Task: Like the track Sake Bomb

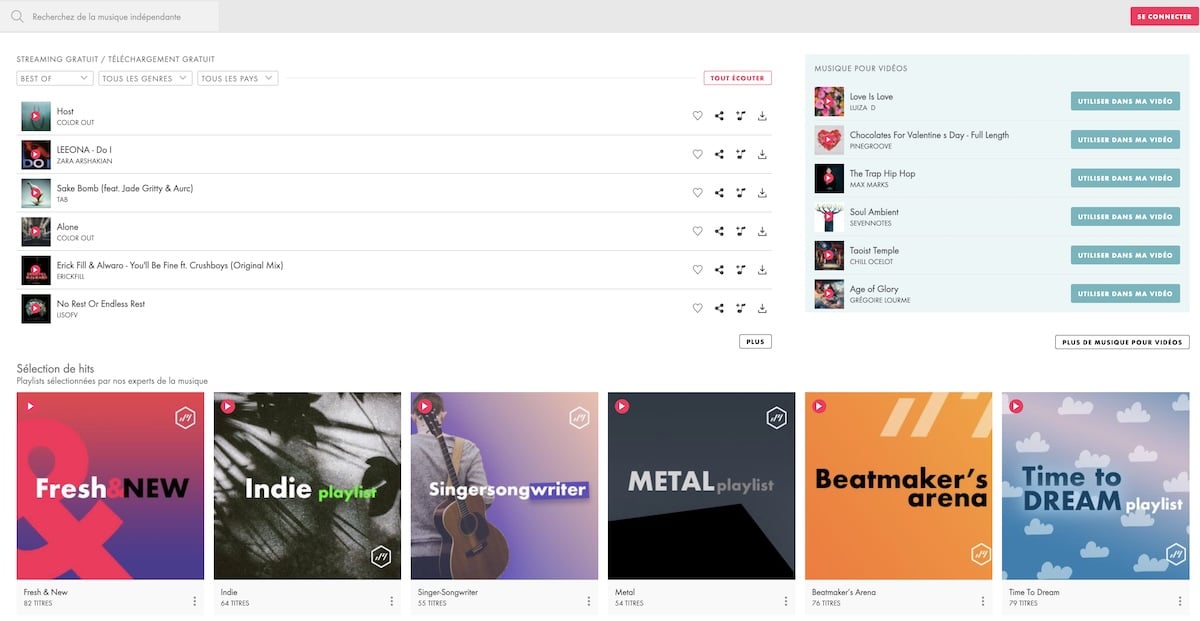Action: click(698, 193)
